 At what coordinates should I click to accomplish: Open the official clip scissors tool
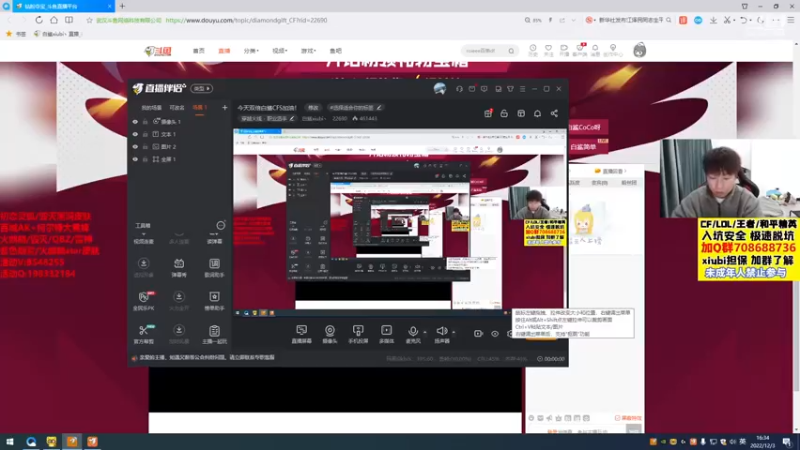click(144, 334)
